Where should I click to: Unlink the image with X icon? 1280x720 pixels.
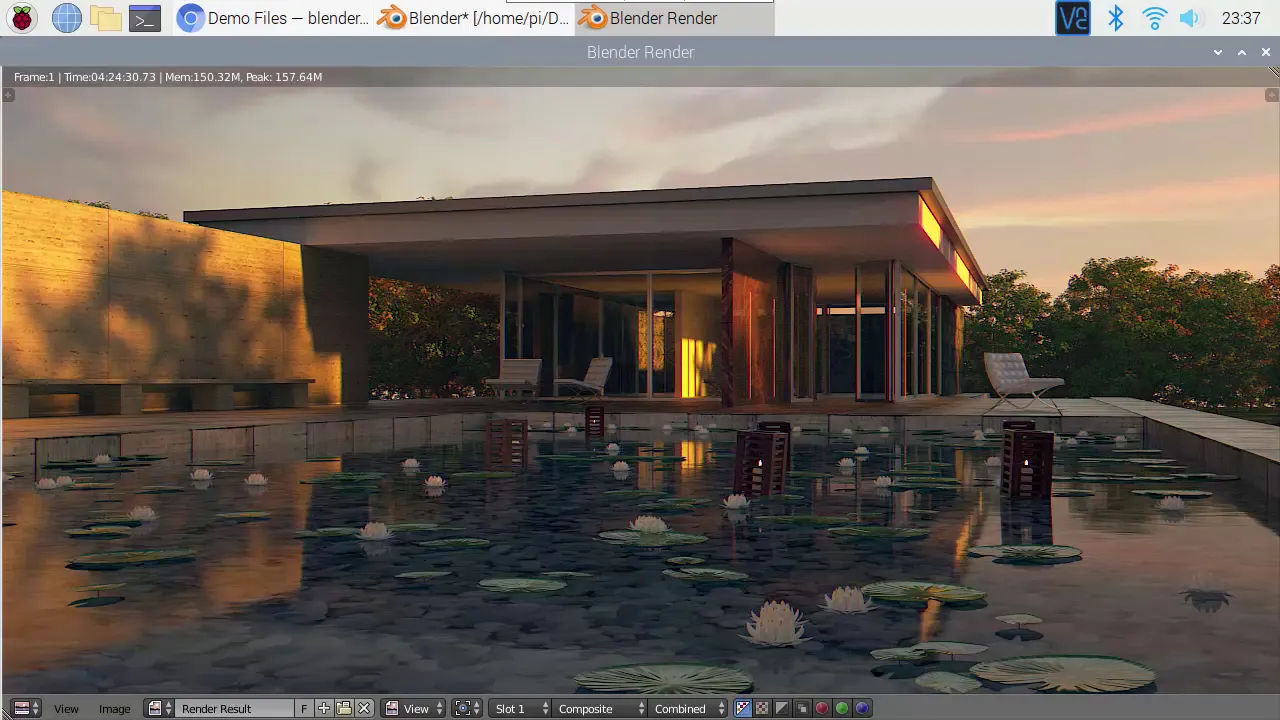click(364, 708)
